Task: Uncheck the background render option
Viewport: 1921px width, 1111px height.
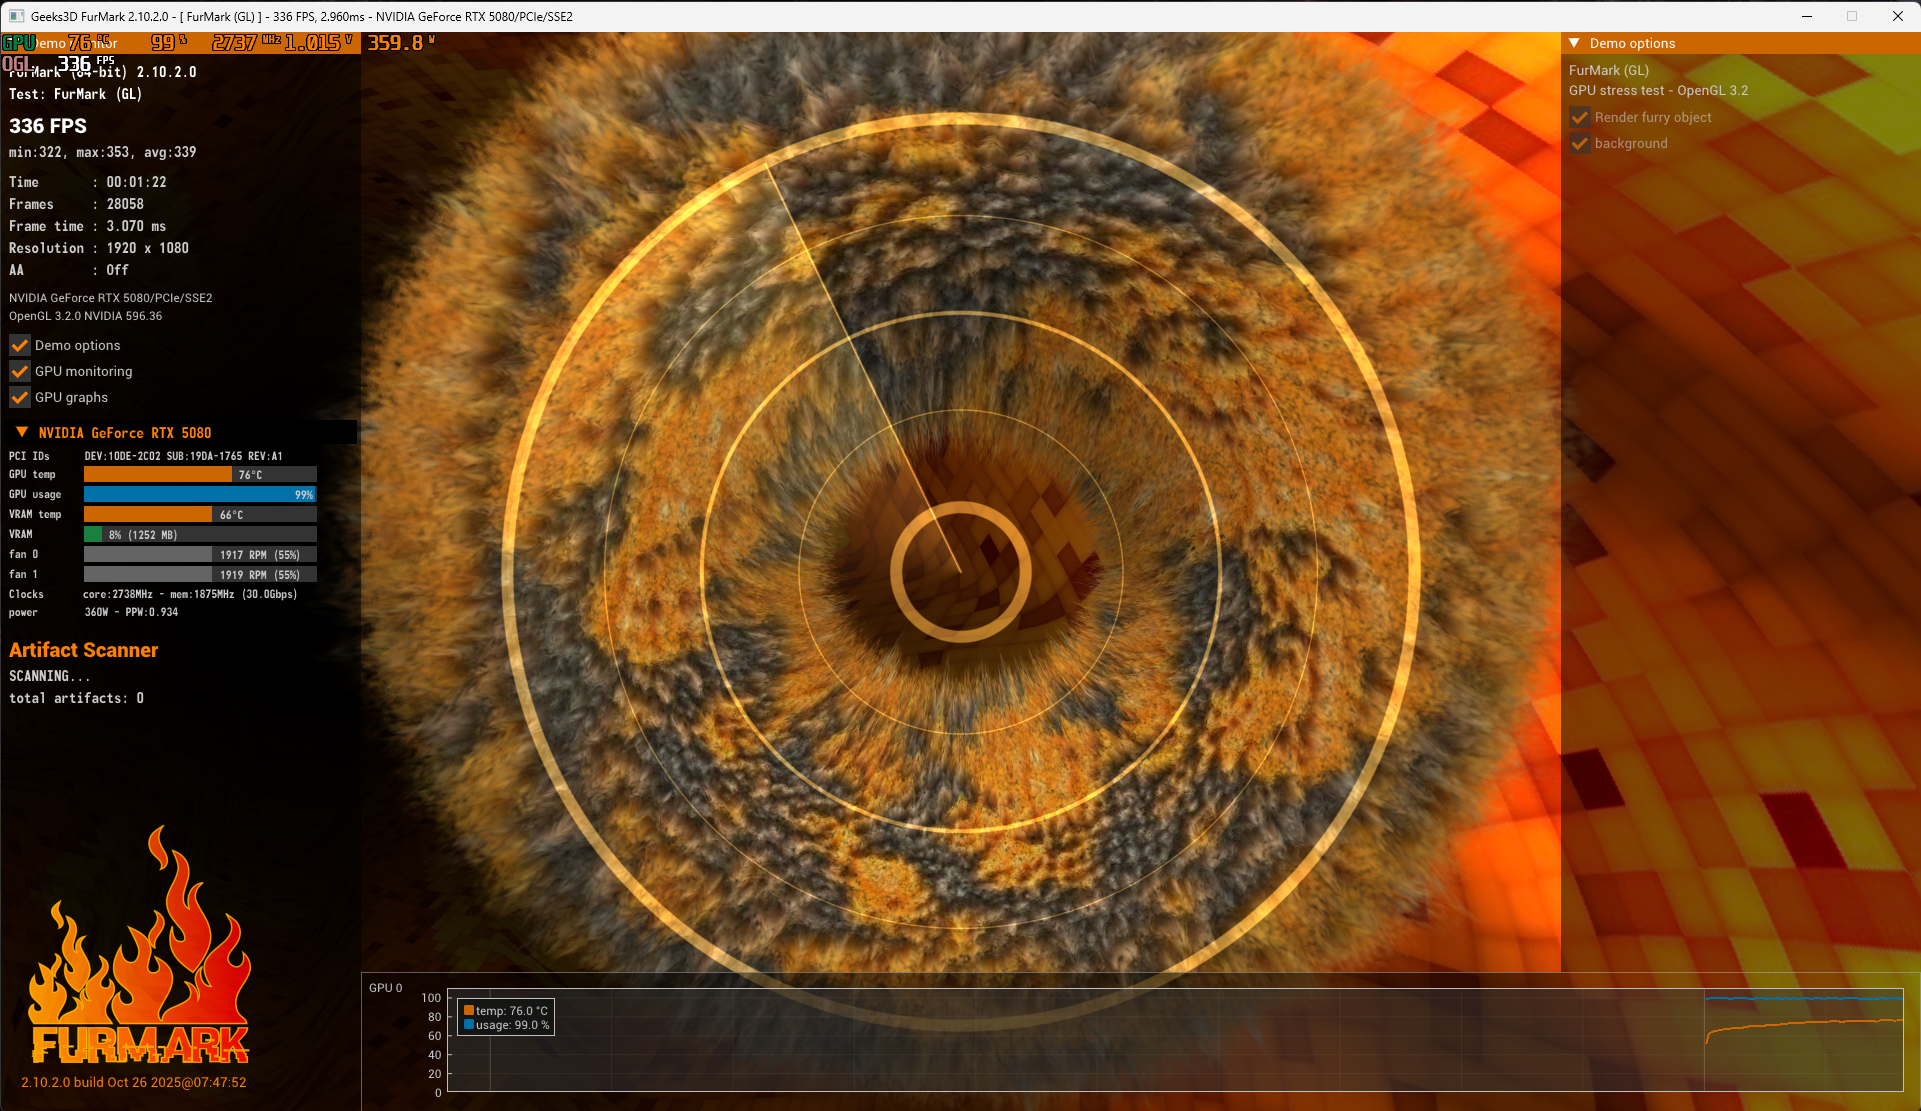Action: 1580,143
